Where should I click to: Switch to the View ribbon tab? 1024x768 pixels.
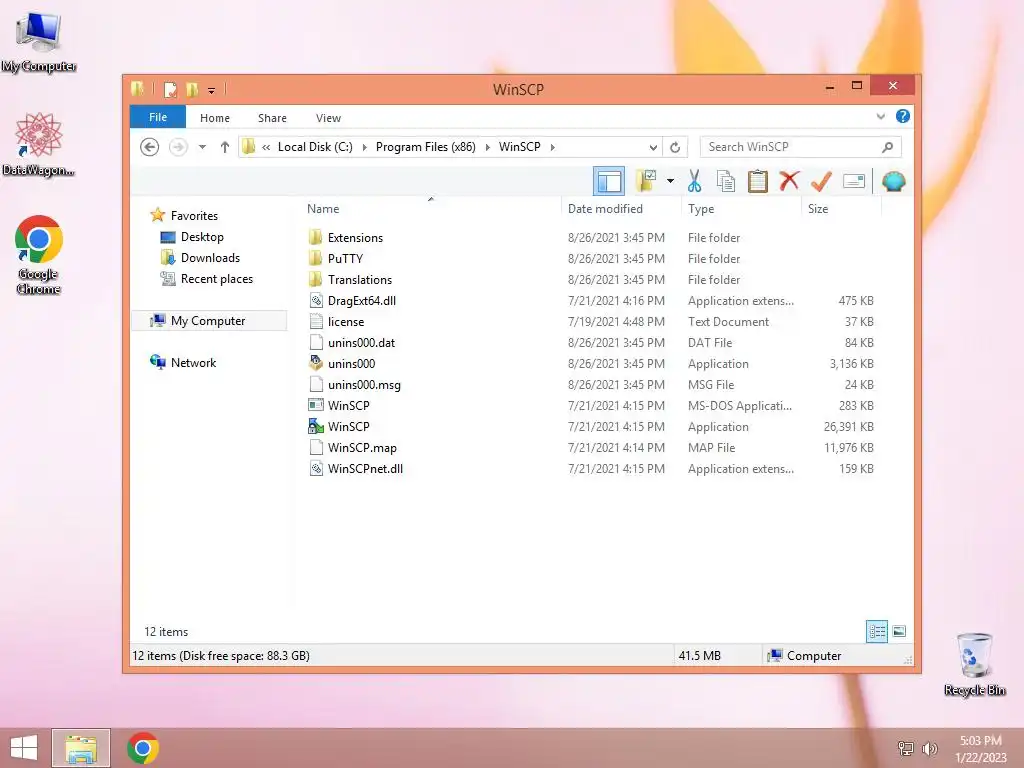[328, 118]
